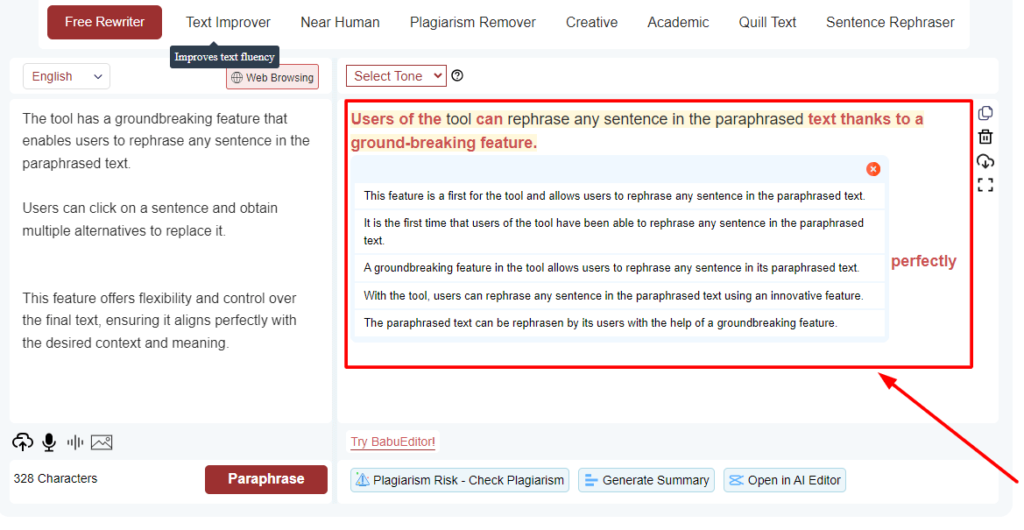The height and width of the screenshot is (530, 1024).
Task: Toggle the Web Browsing option
Action: pyautogui.click(x=272, y=77)
